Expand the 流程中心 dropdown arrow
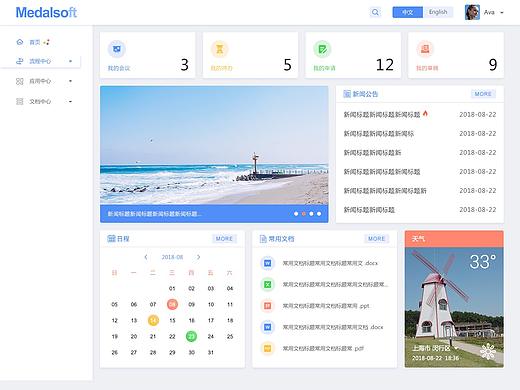Screen dimensions: 520x390 point(70,61)
